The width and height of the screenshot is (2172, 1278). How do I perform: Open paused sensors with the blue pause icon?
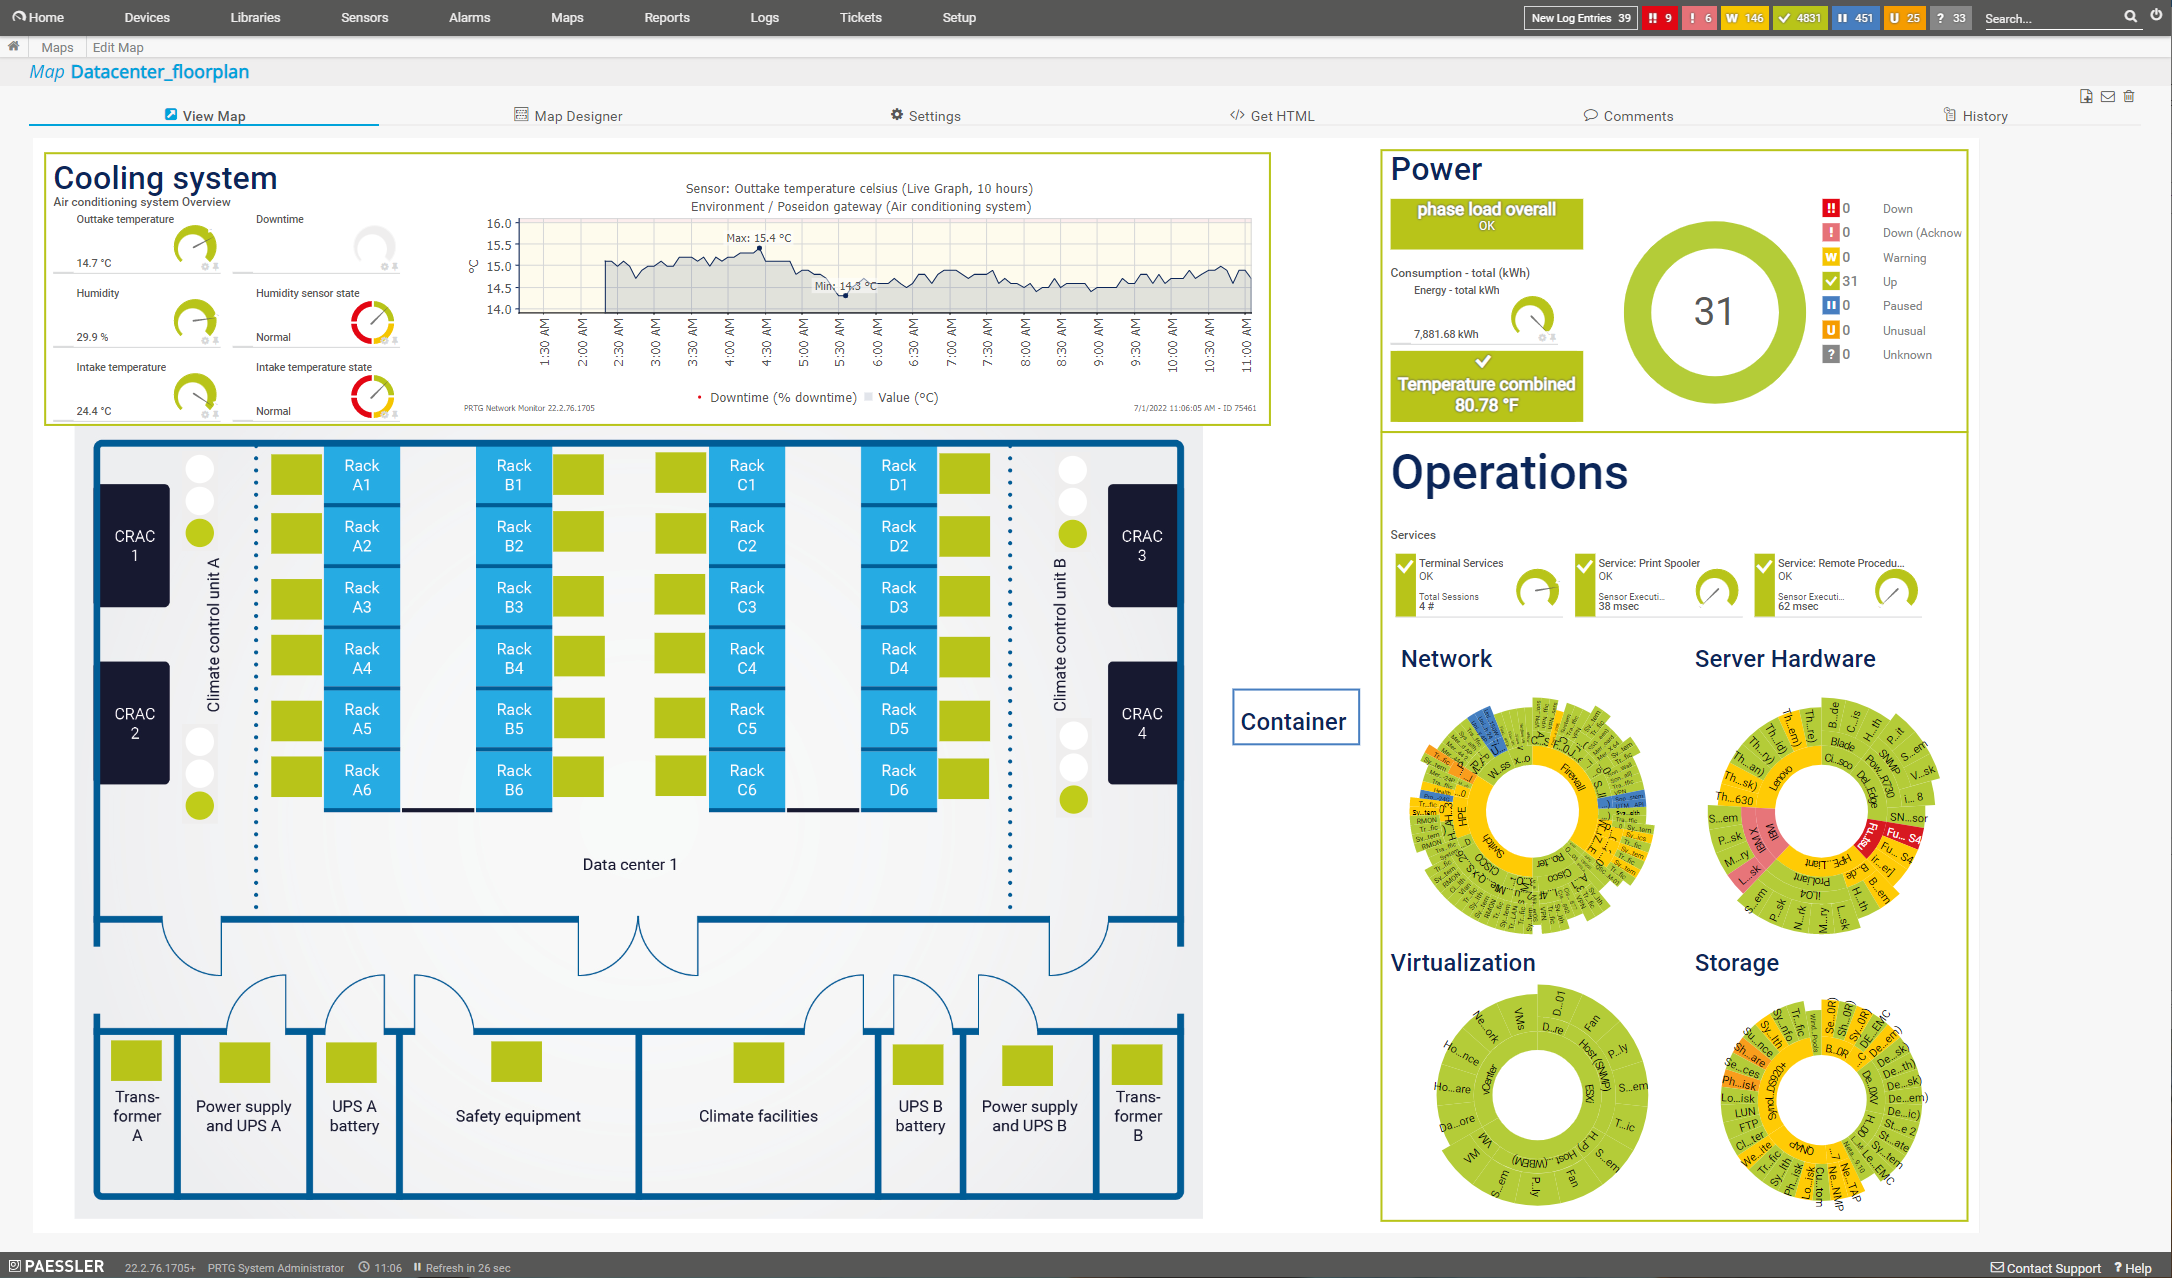(1855, 17)
